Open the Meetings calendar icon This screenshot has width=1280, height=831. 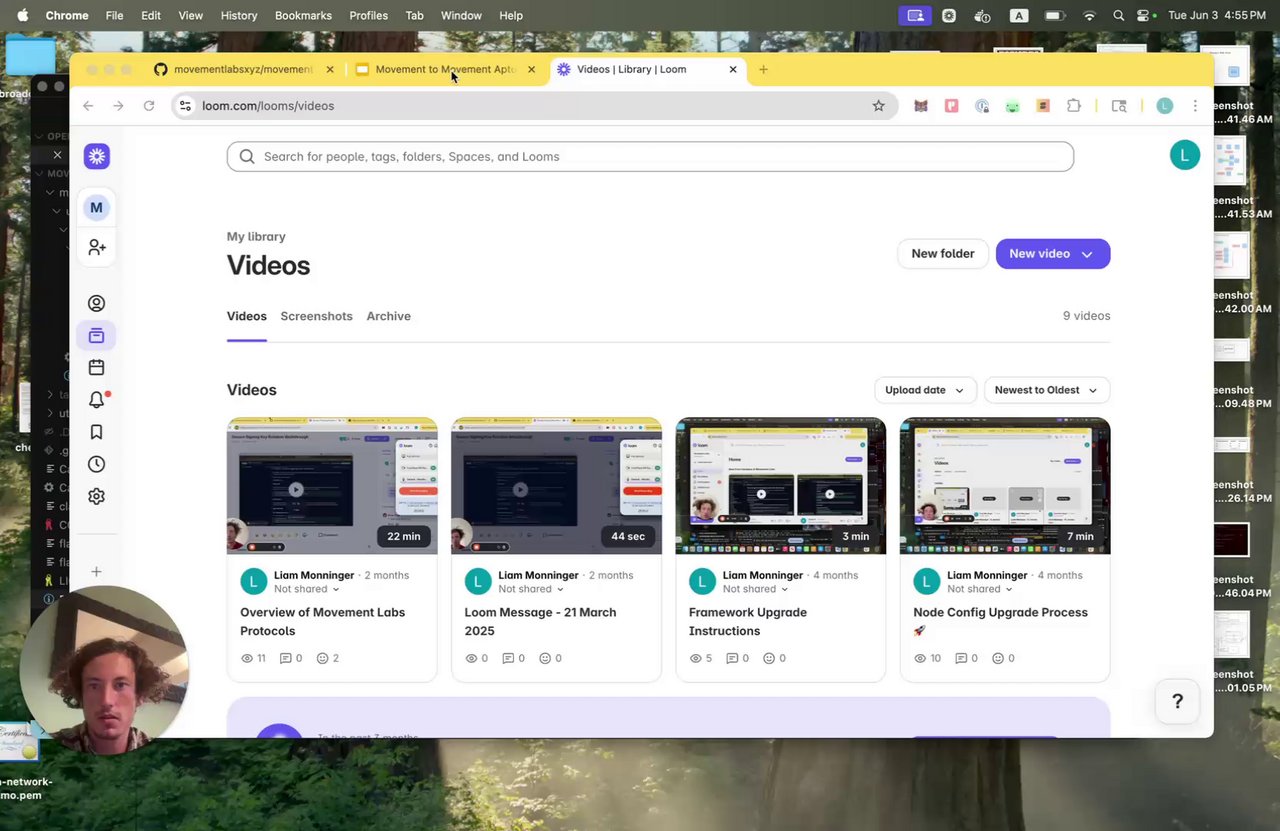(96, 367)
